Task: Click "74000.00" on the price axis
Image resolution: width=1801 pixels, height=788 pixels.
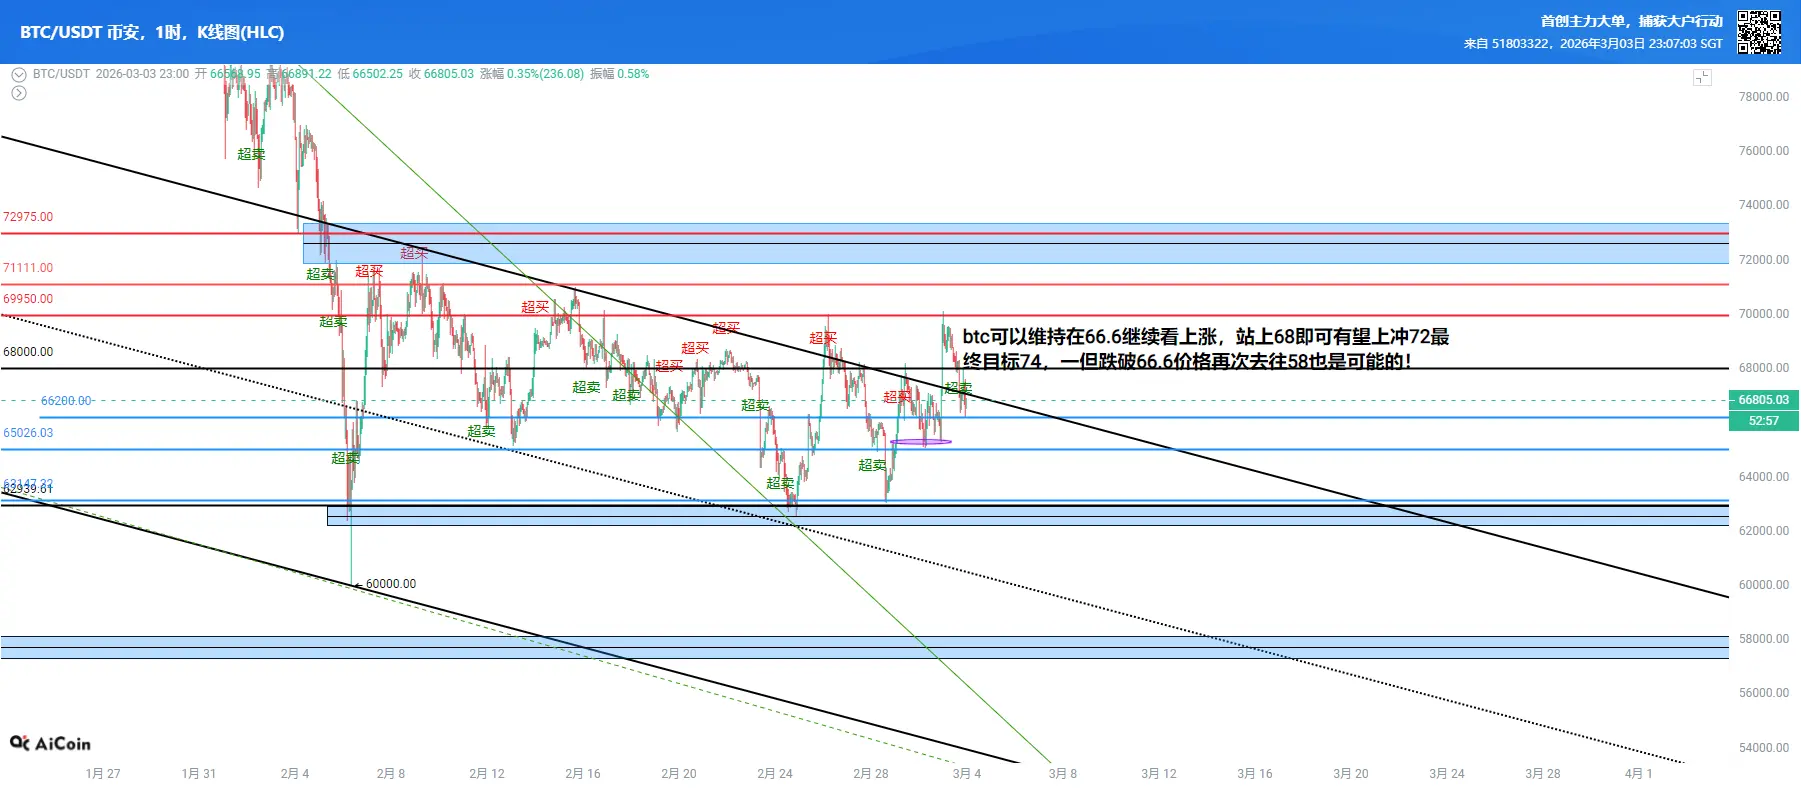Action: click(1764, 205)
